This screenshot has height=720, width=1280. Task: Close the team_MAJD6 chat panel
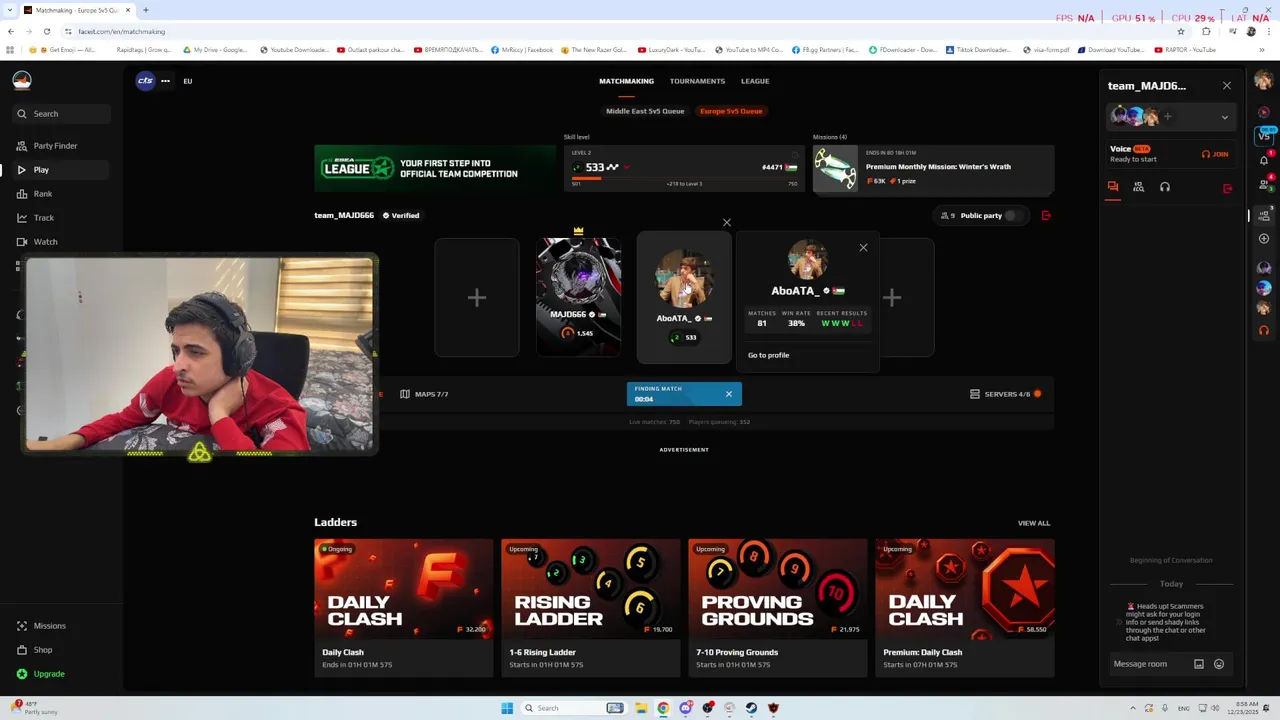(x=1227, y=86)
